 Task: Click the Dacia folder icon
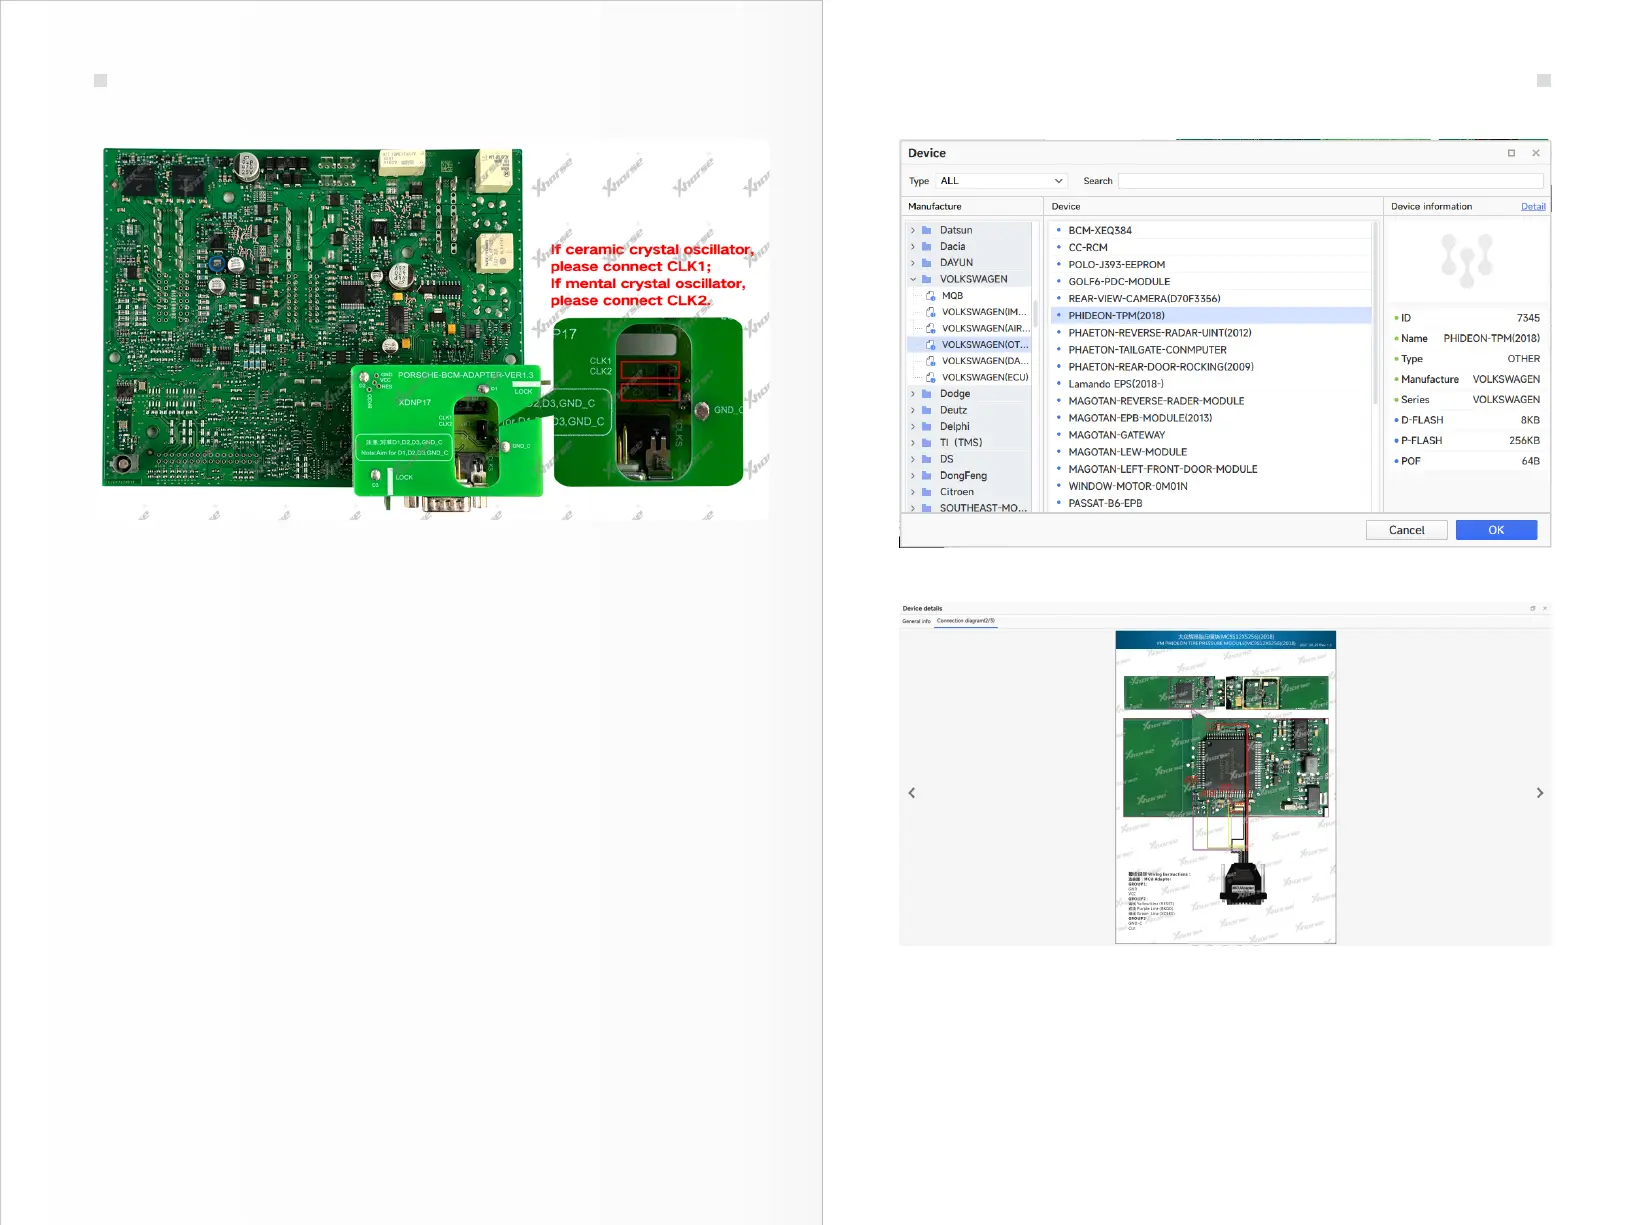(x=926, y=246)
